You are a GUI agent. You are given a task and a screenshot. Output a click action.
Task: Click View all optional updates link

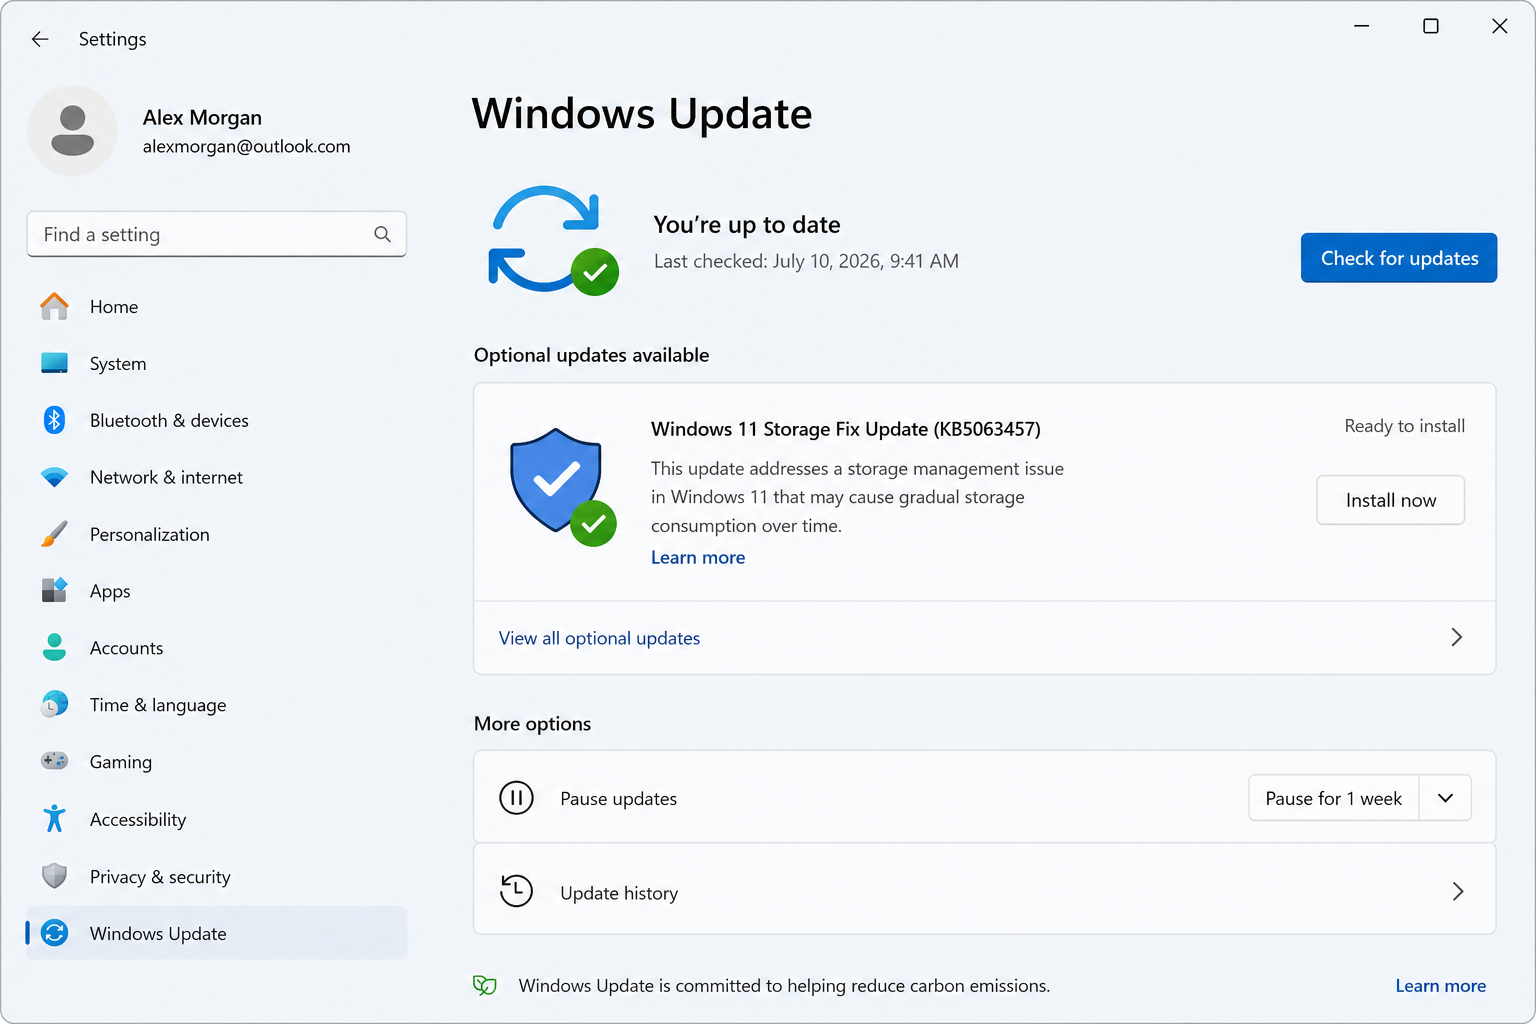pyautogui.click(x=599, y=638)
